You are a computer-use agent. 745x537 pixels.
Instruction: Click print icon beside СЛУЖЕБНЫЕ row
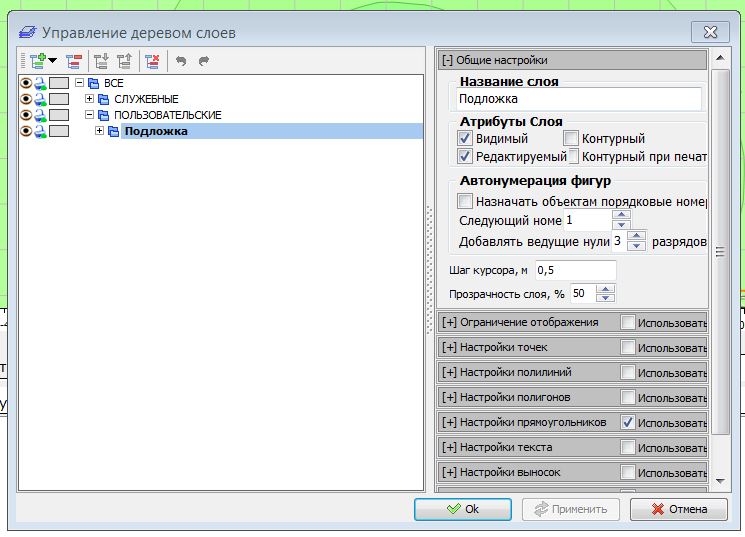(40, 99)
